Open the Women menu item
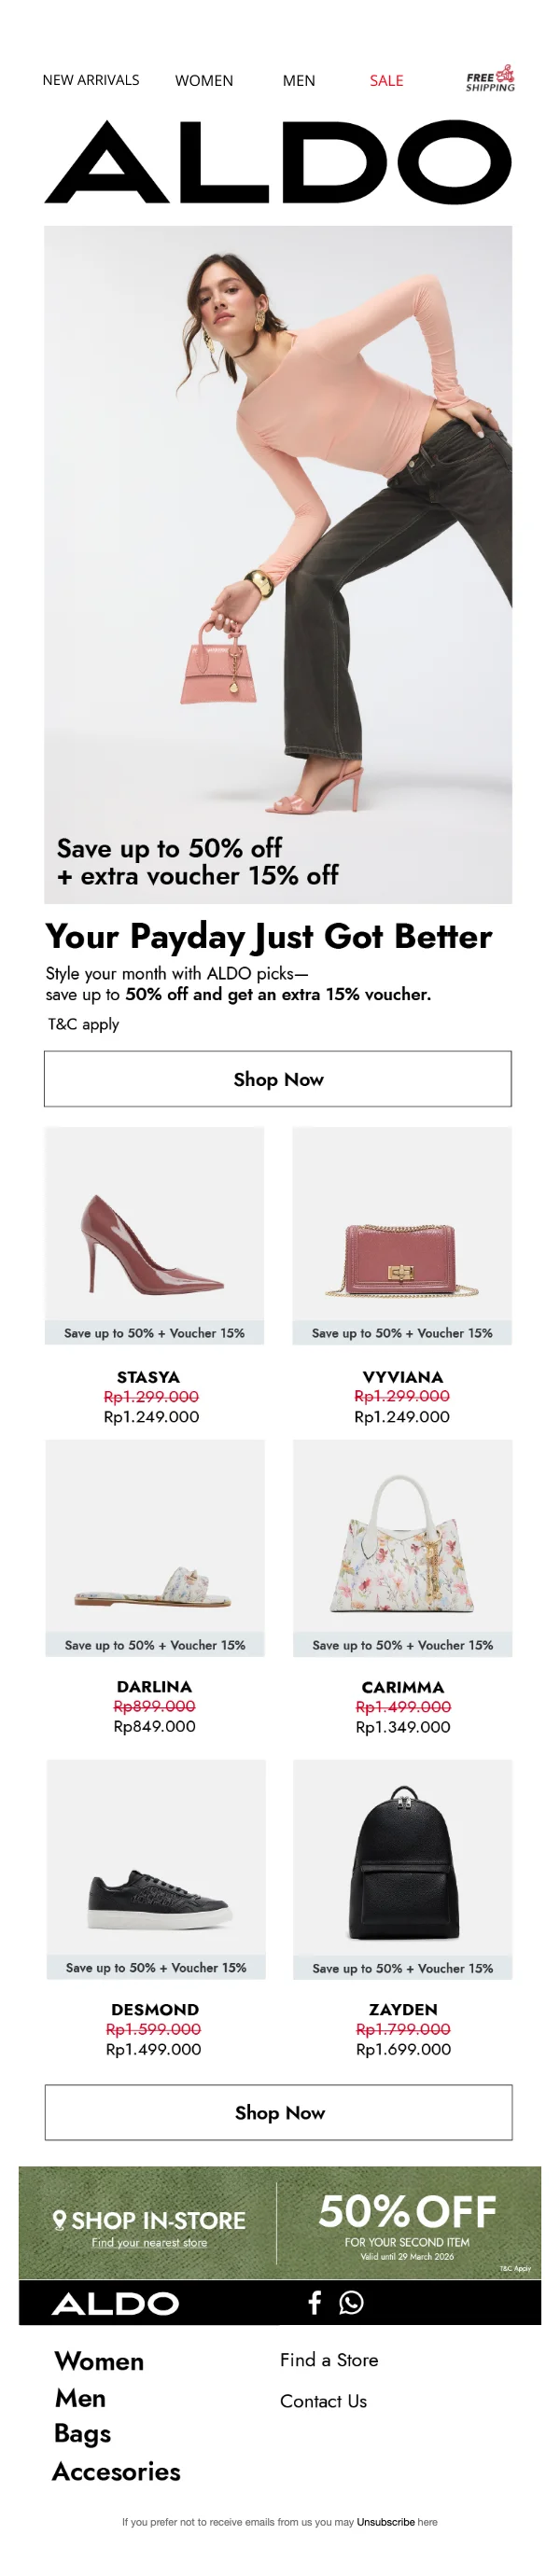 pyautogui.click(x=204, y=81)
